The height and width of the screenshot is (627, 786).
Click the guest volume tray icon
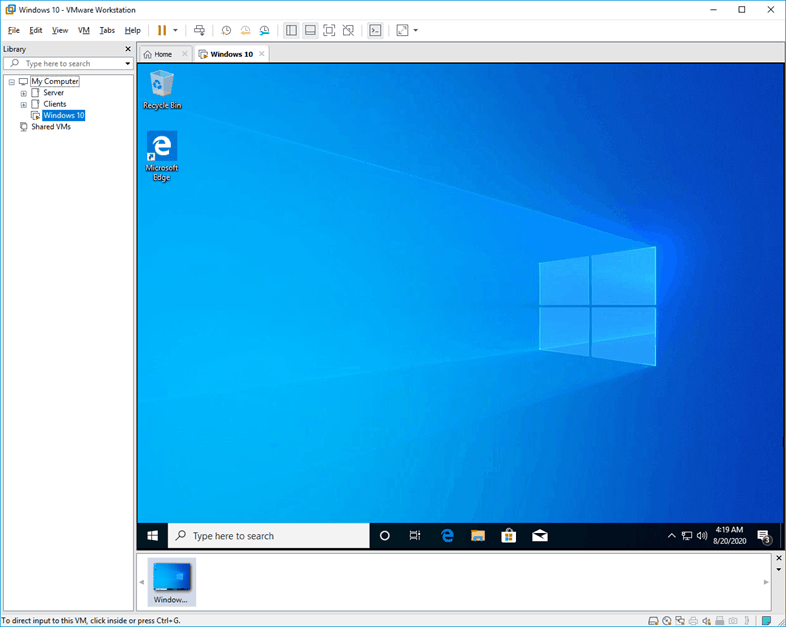tap(702, 536)
